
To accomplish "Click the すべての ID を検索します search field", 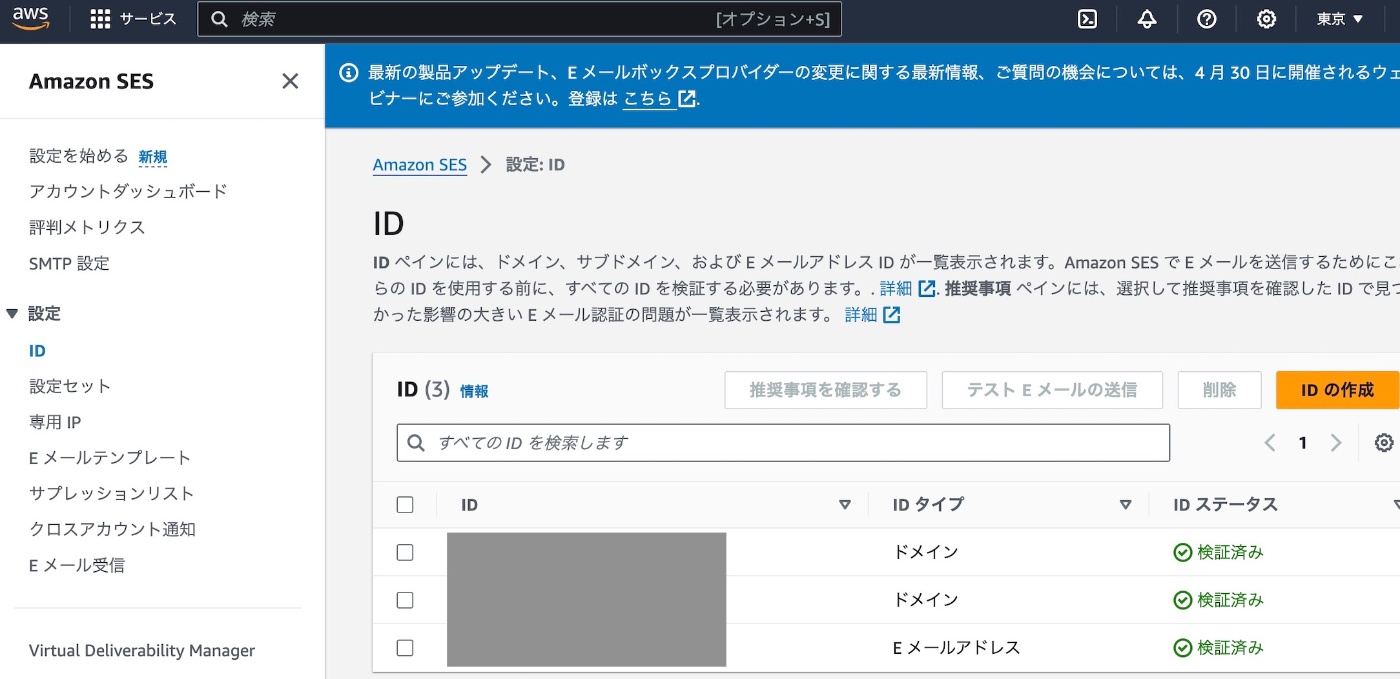I will click(783, 443).
